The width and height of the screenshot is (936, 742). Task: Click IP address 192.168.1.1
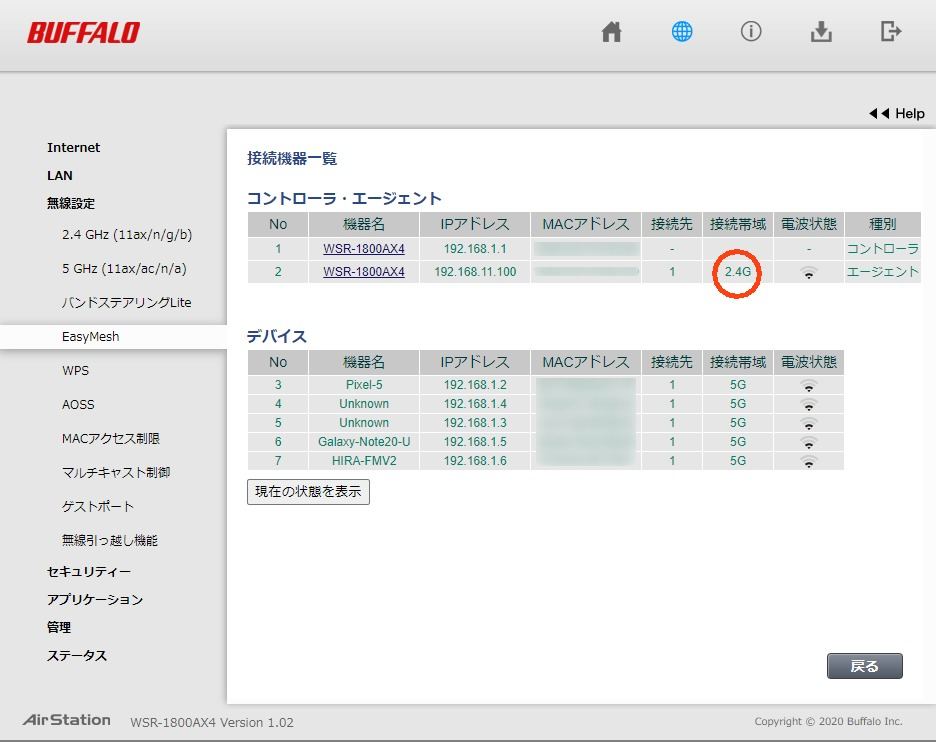475,249
